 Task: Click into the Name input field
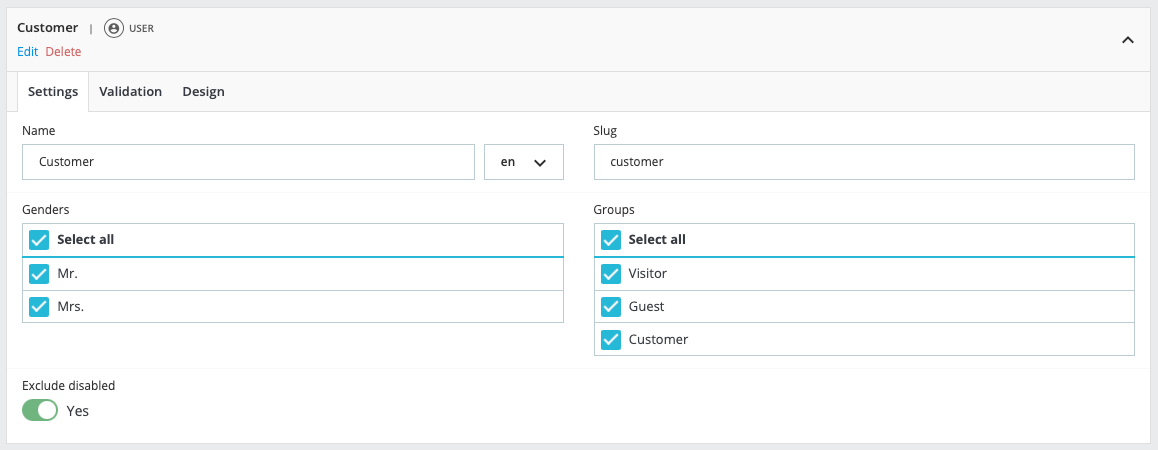coord(248,162)
